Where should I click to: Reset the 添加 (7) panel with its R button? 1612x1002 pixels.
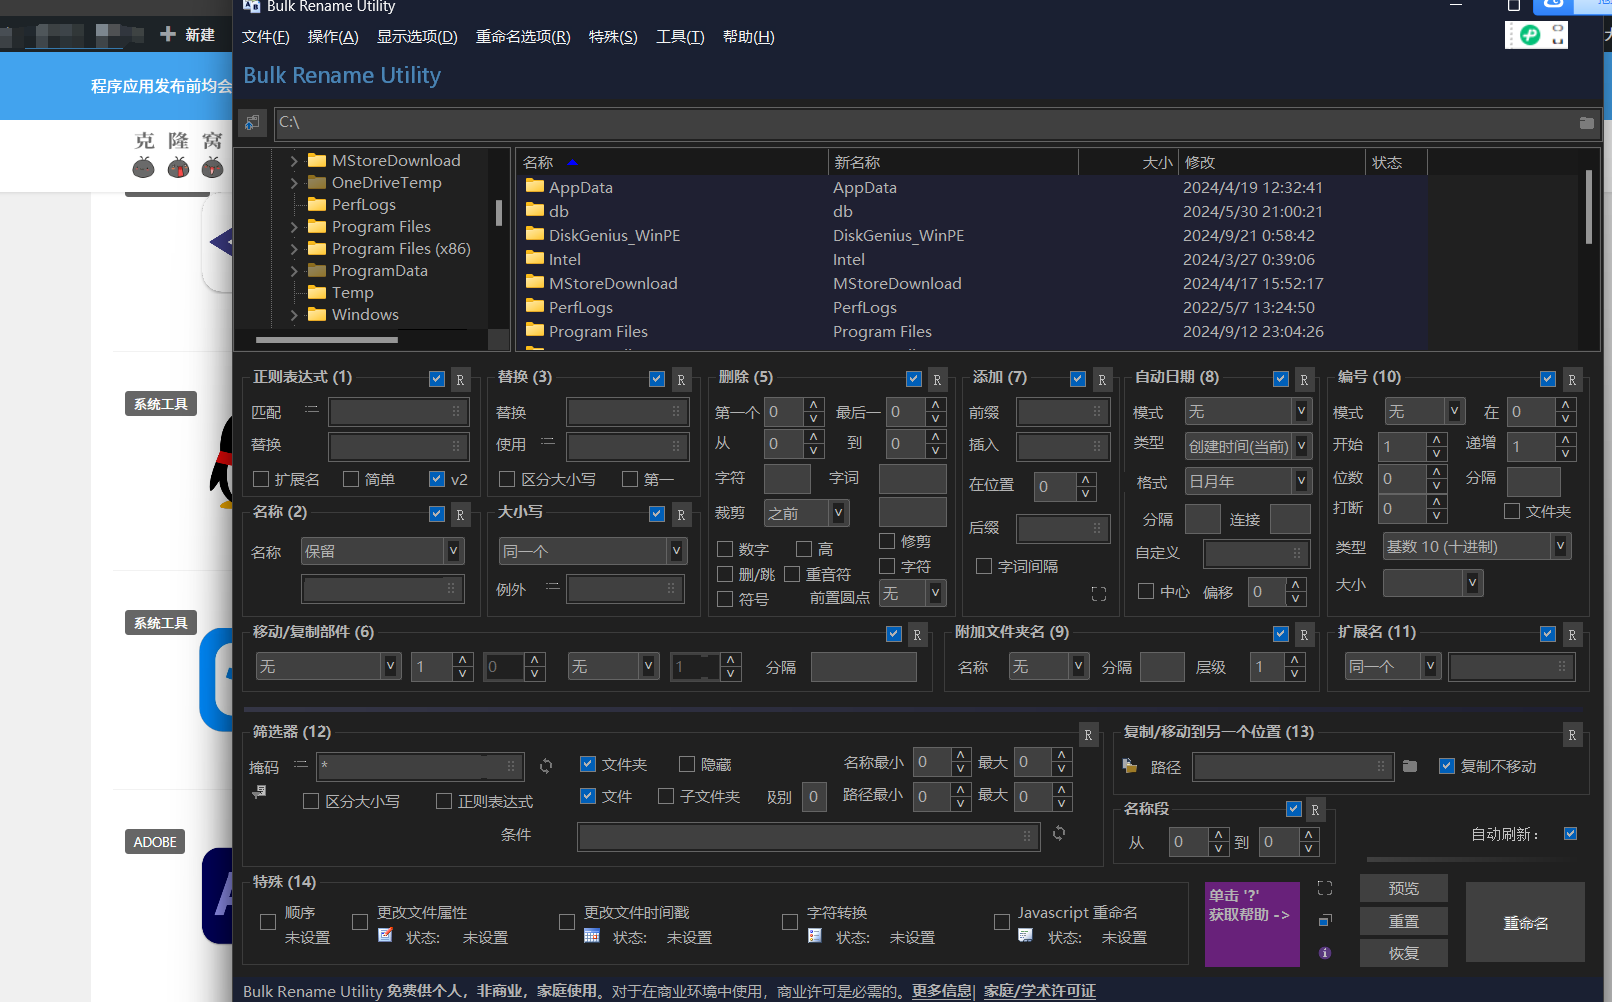(x=1102, y=380)
